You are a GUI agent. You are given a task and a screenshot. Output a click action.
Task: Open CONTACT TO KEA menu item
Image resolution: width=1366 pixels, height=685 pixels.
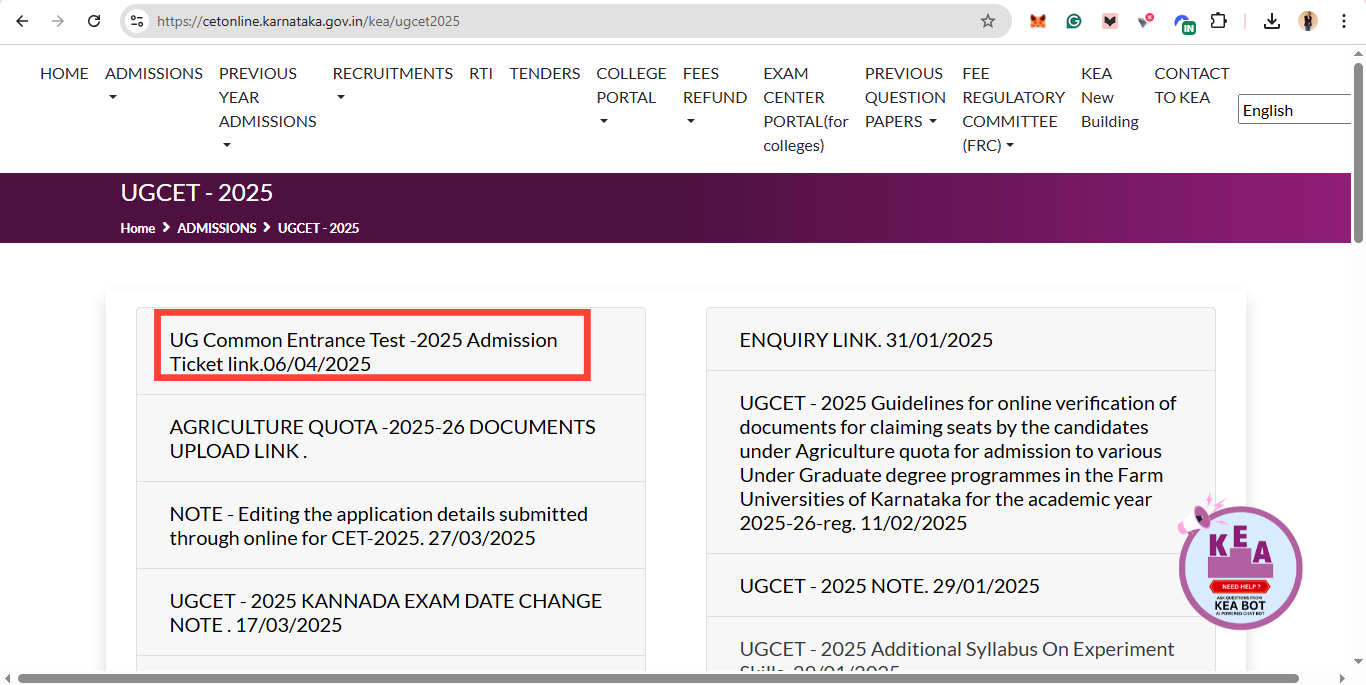[x=1191, y=85]
